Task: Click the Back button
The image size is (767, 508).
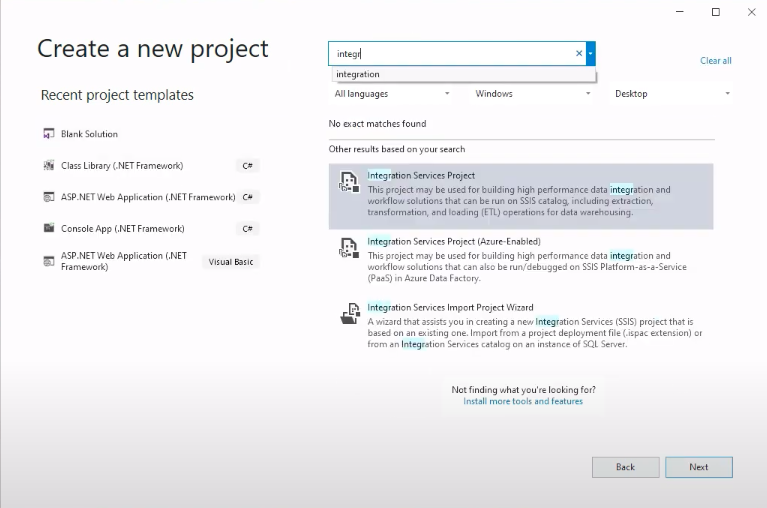Action: point(625,467)
